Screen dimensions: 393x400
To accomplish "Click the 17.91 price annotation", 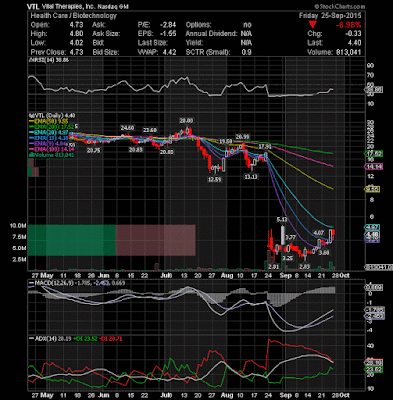I will (x=265, y=147).
